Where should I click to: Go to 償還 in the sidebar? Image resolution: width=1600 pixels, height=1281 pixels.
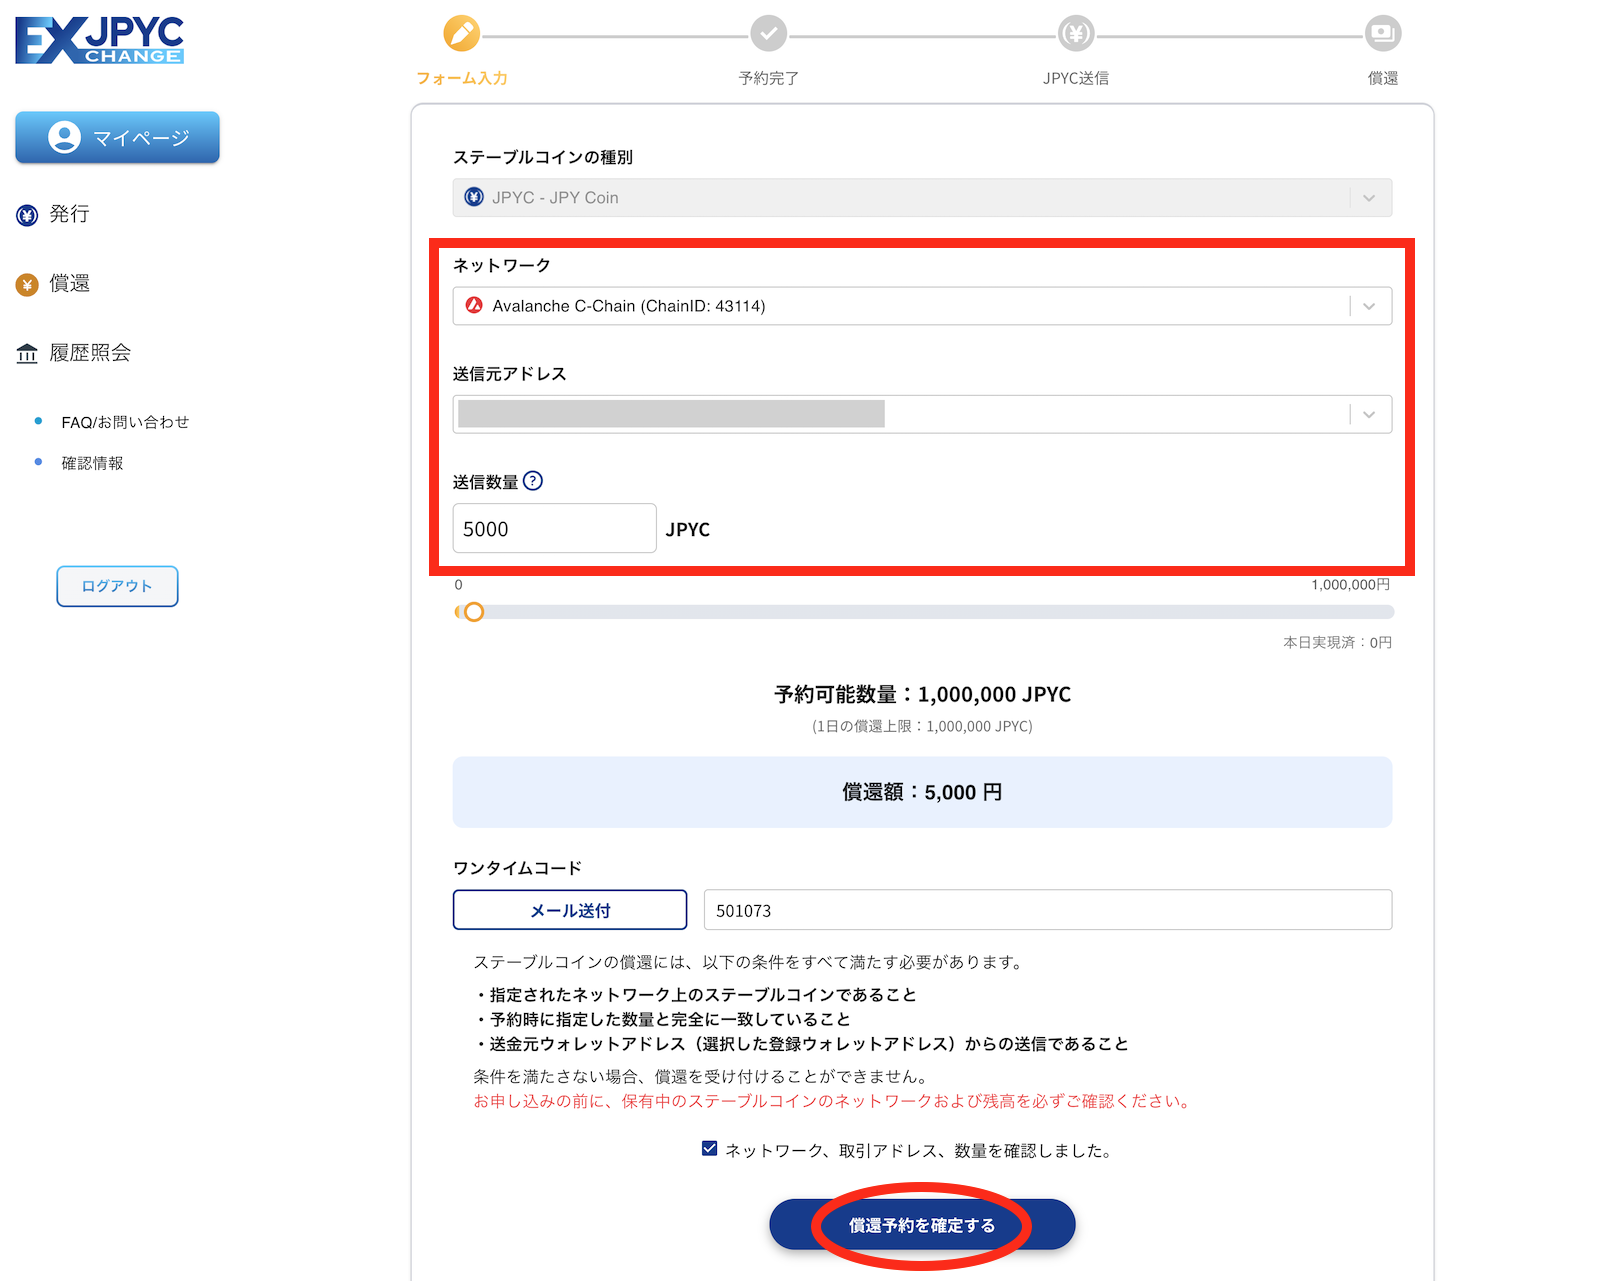[68, 284]
